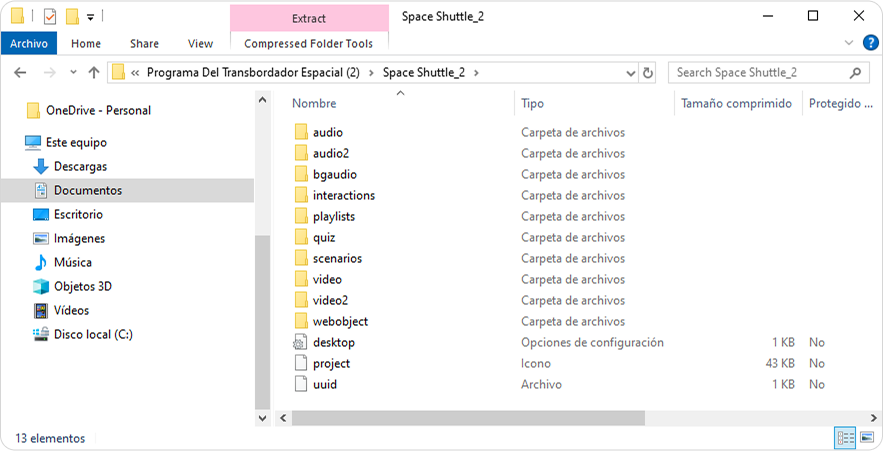Open the Compressed Folder Tools tab
Image resolution: width=883 pixels, height=451 pixels.
pos(309,43)
